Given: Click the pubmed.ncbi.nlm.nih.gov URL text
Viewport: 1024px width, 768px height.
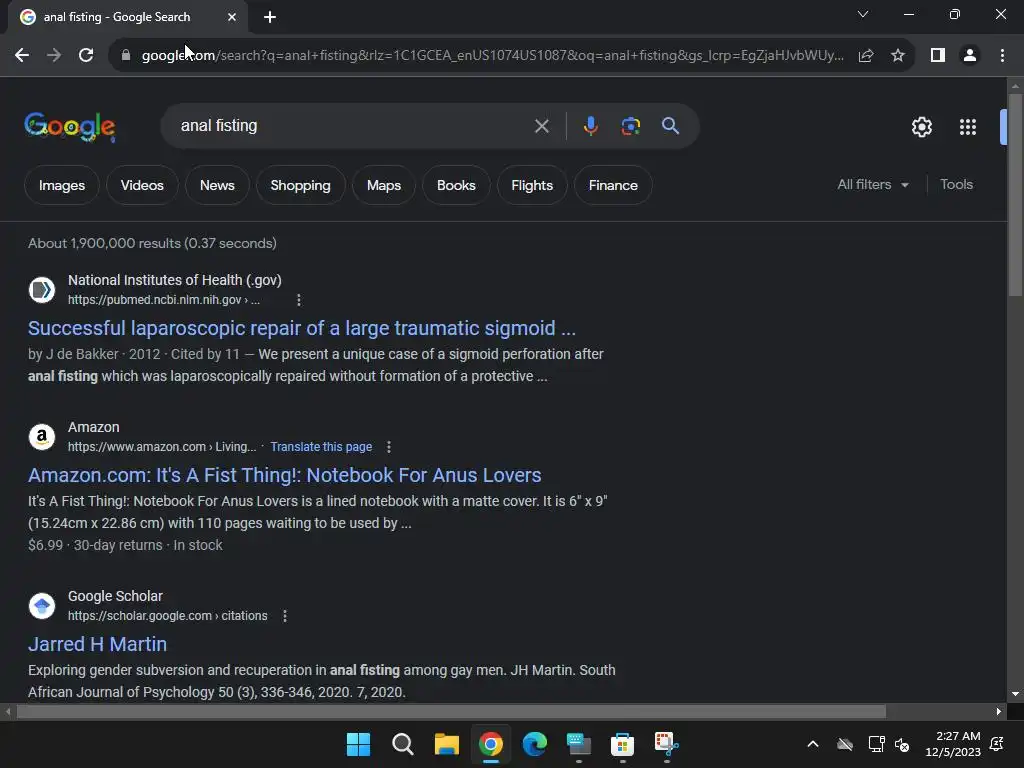Looking at the screenshot, I should [163, 300].
